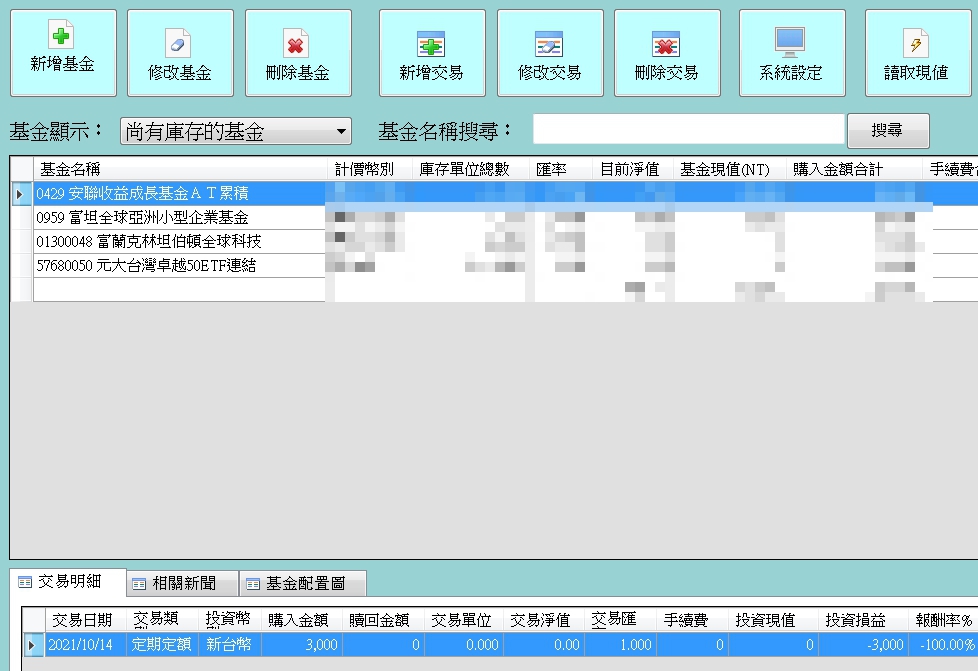This screenshot has width=978, height=671.
Task: Click the 3,000 purchase amount cell
Action: (301, 644)
